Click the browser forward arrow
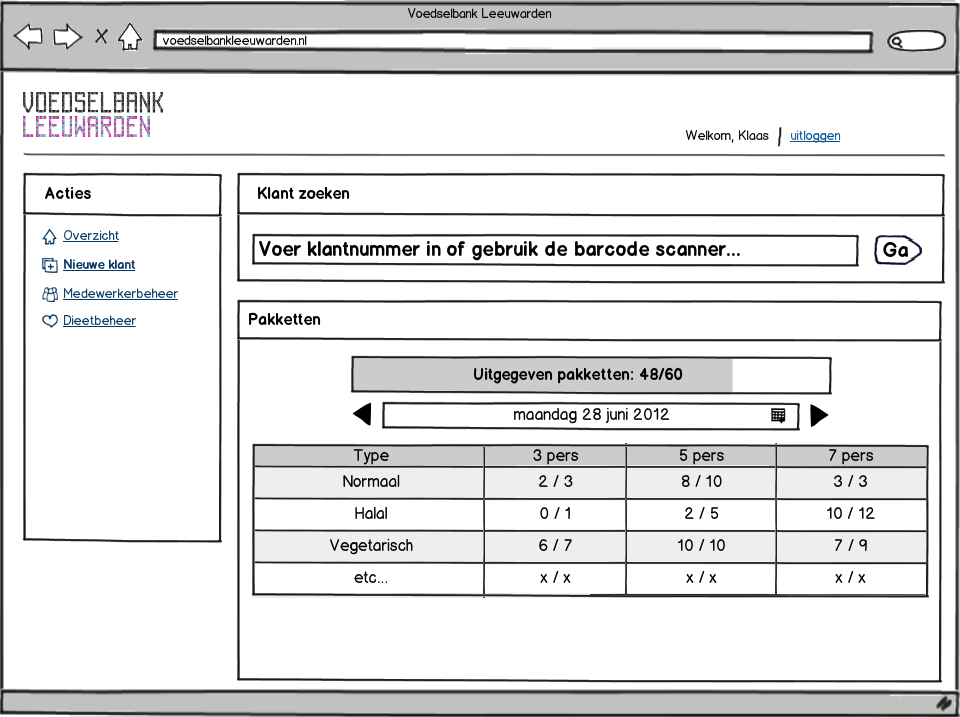Image resolution: width=960 pixels, height=717 pixels. pyautogui.click(x=67, y=37)
